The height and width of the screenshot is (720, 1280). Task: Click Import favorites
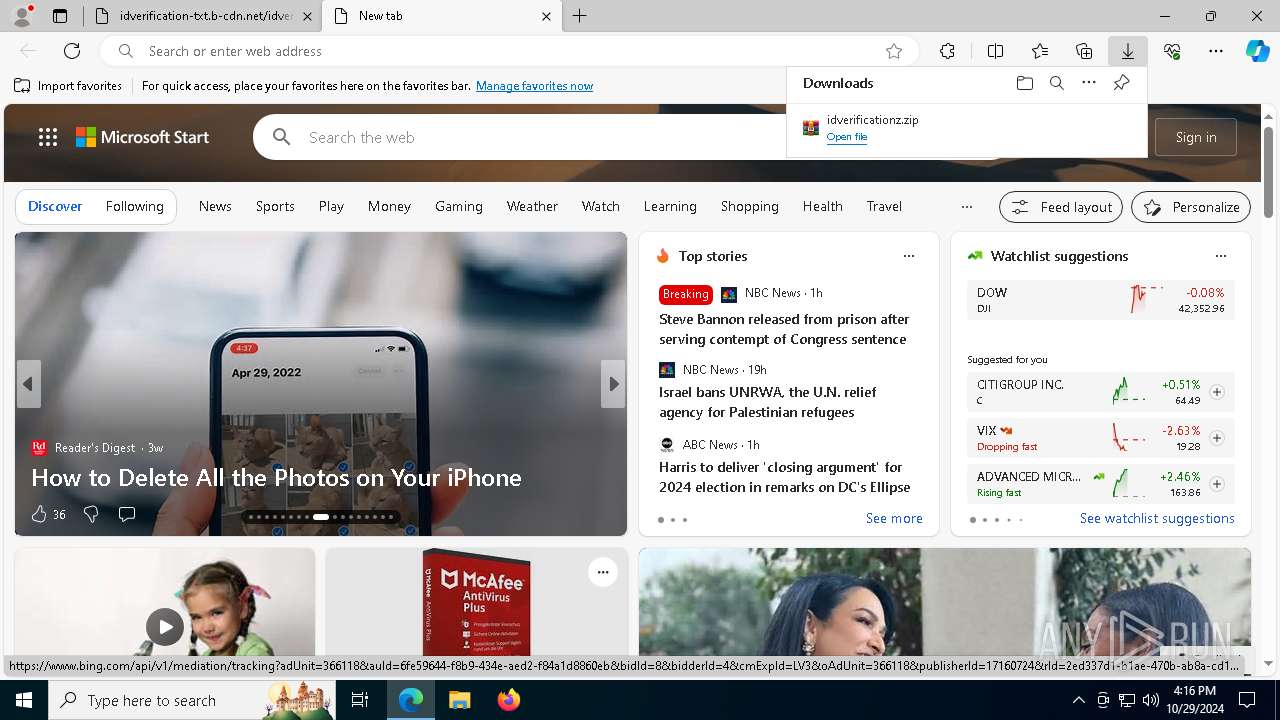68,86
